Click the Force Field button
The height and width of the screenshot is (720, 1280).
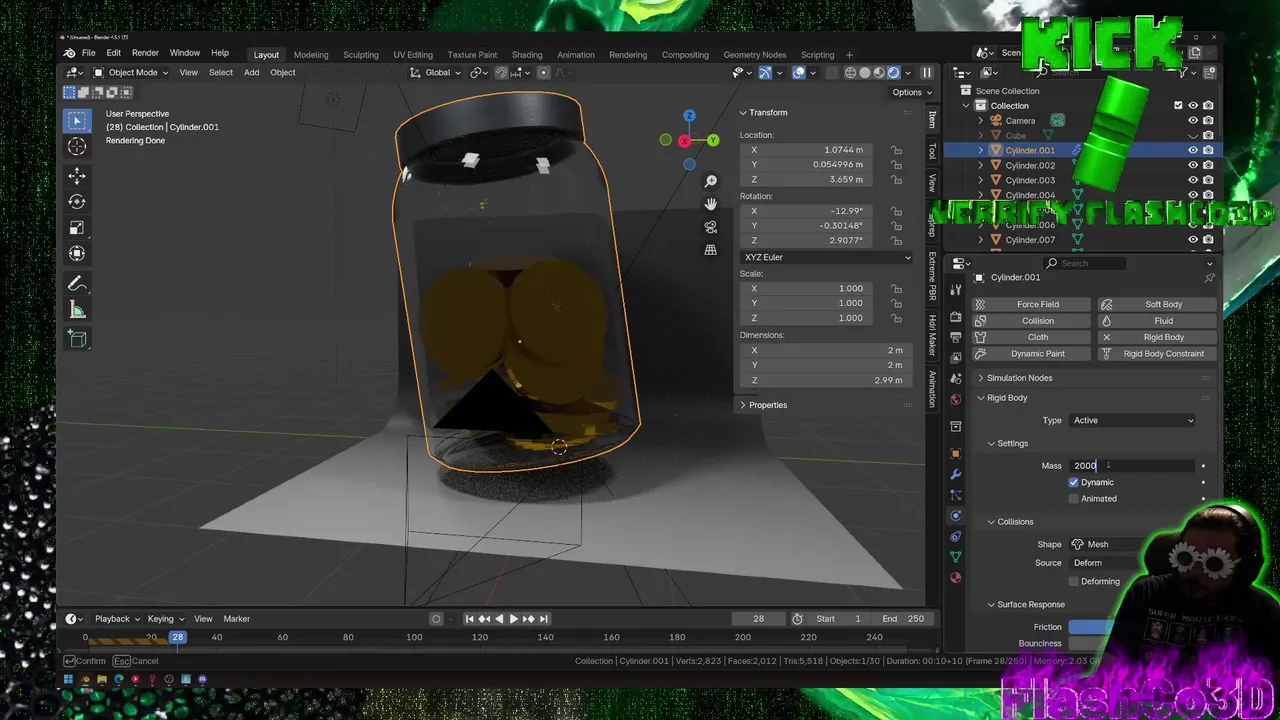(1032, 304)
